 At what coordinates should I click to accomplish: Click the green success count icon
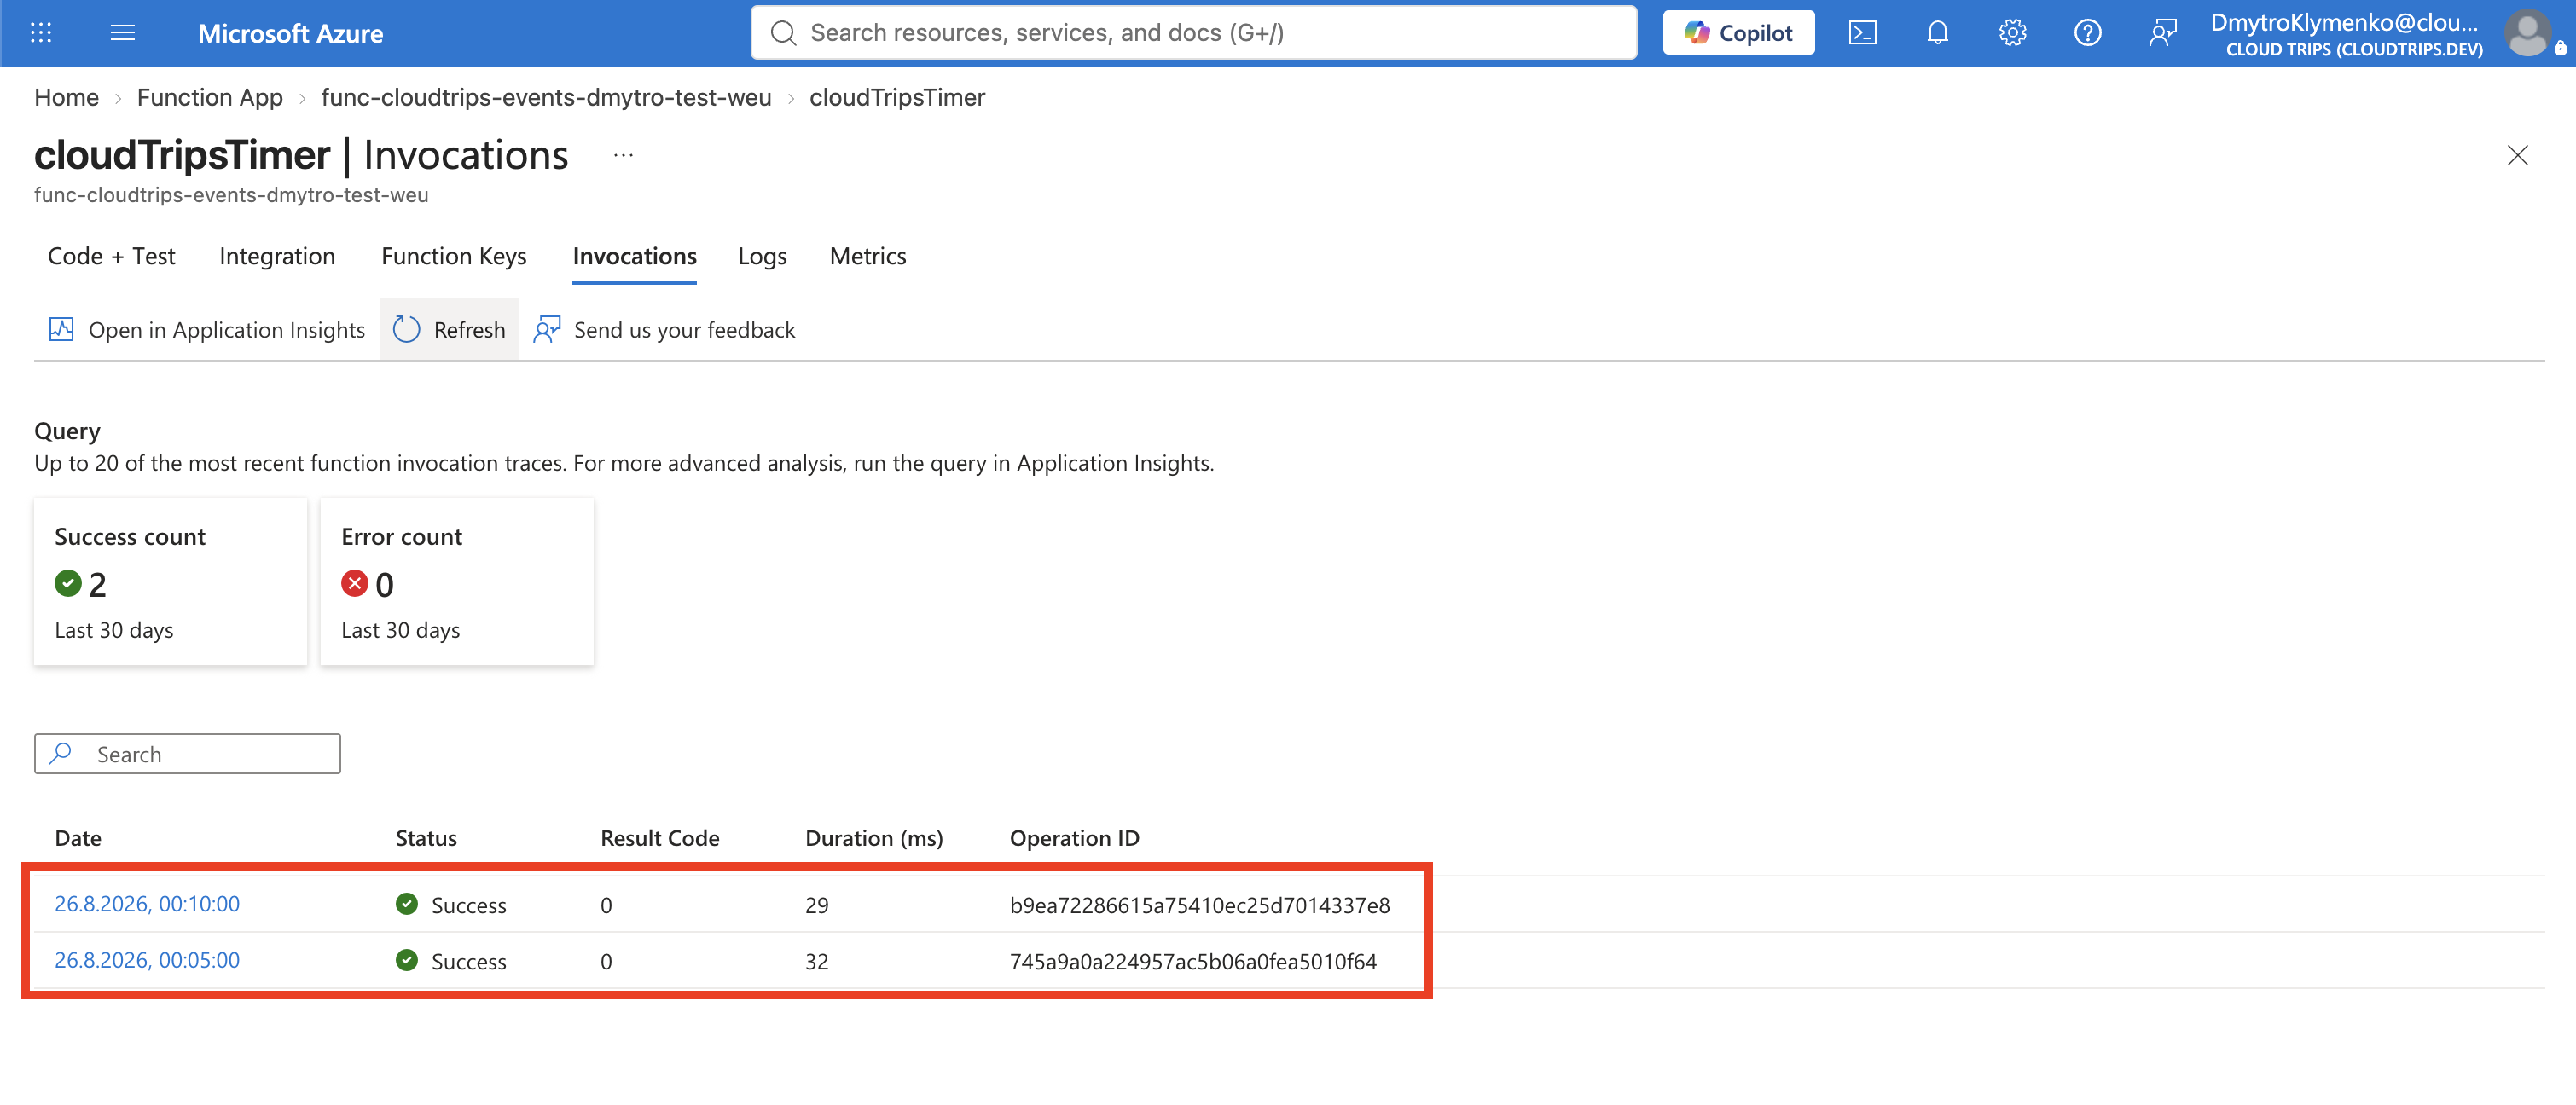68,583
